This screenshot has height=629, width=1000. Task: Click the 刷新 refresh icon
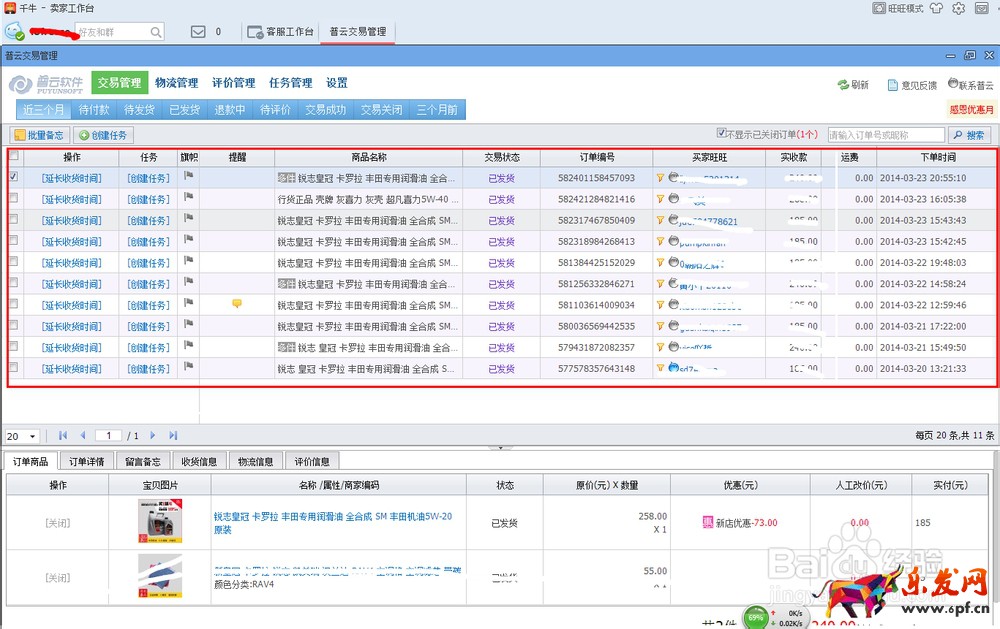pos(845,84)
